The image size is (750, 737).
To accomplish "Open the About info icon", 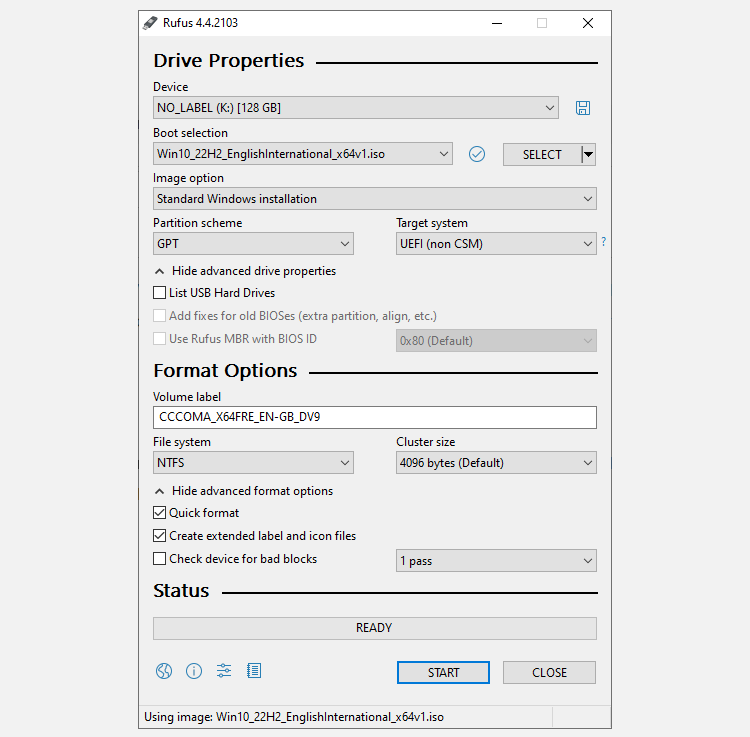I will [x=194, y=671].
